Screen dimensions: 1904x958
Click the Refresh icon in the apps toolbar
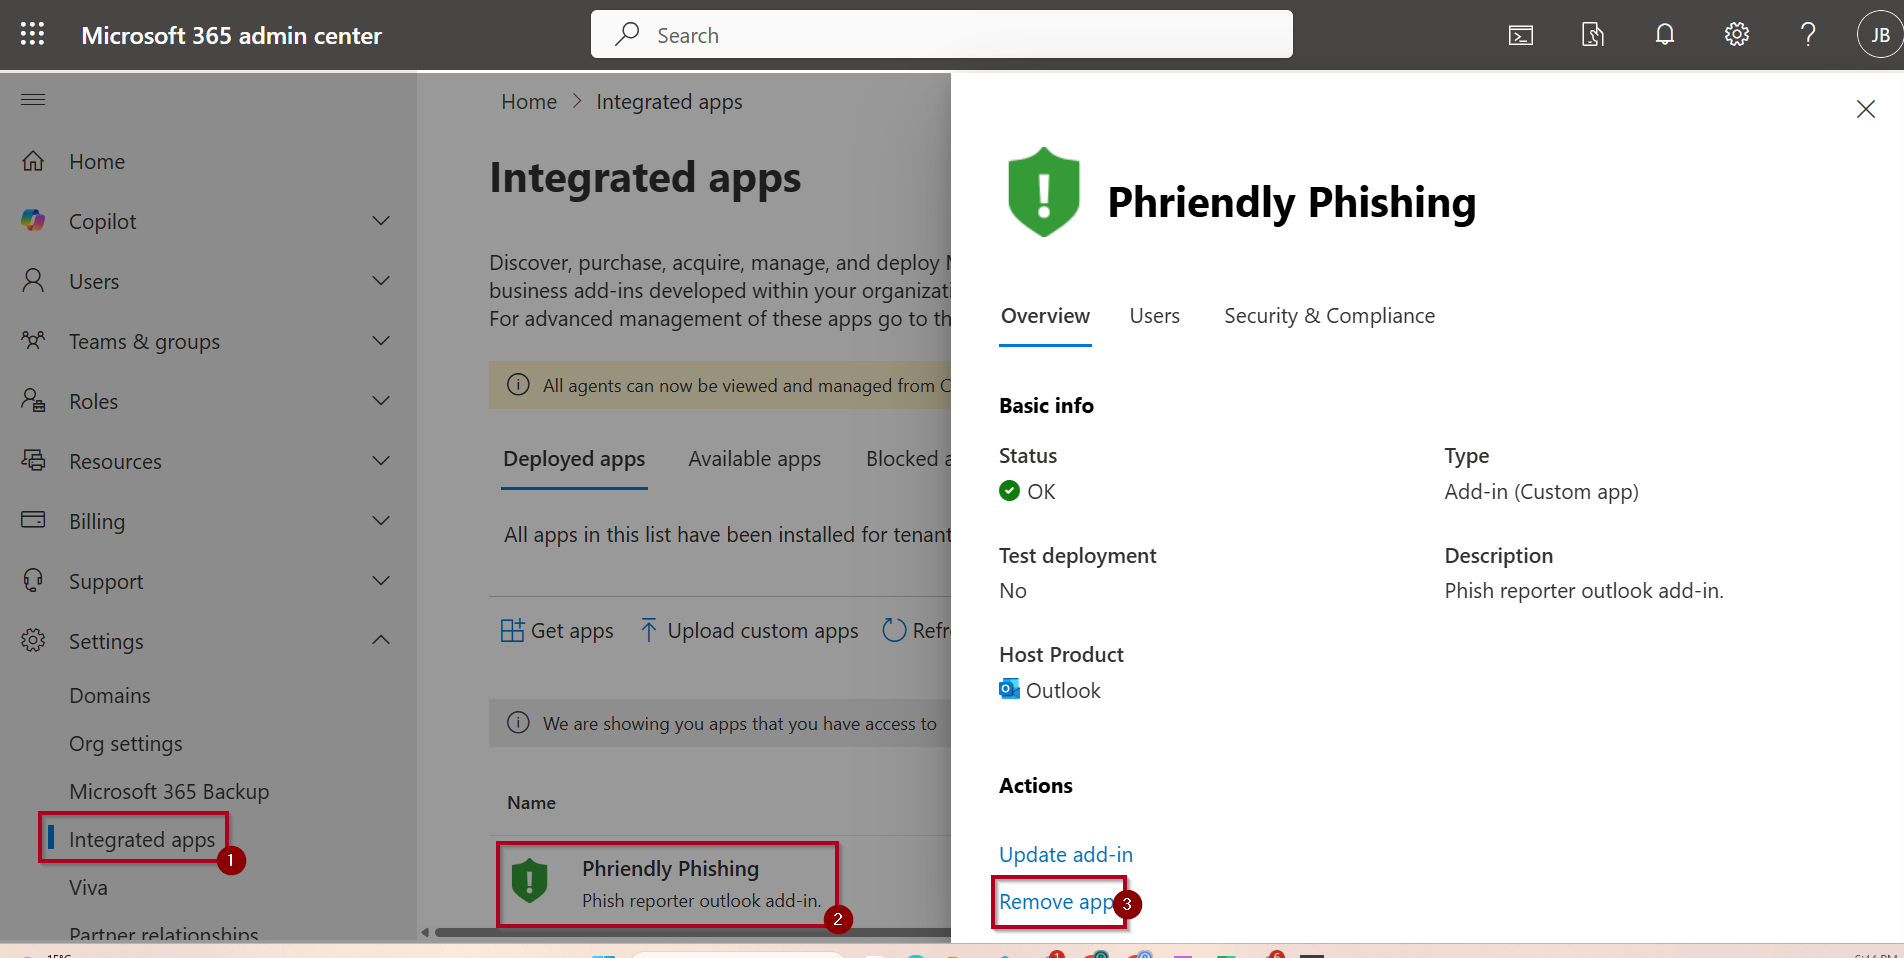pyautogui.click(x=894, y=630)
